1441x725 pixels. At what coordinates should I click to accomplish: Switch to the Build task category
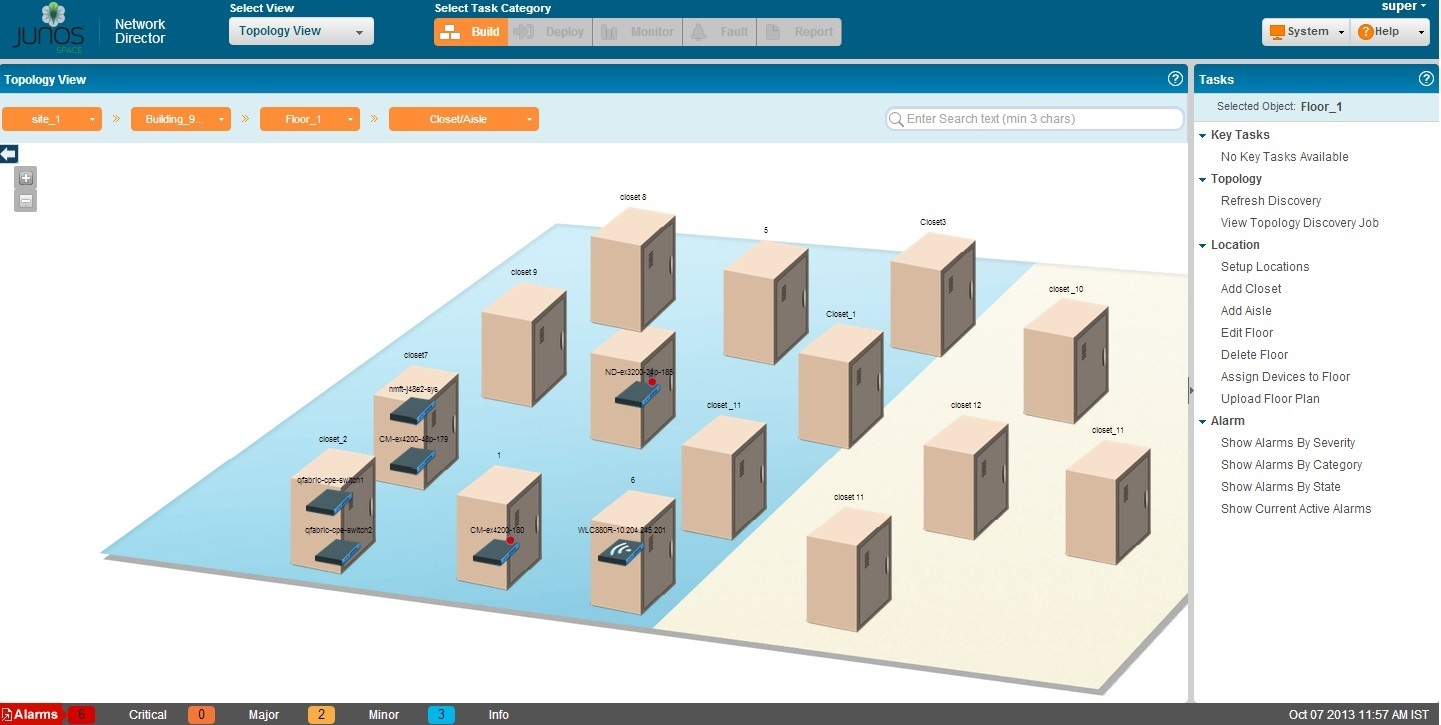click(471, 32)
